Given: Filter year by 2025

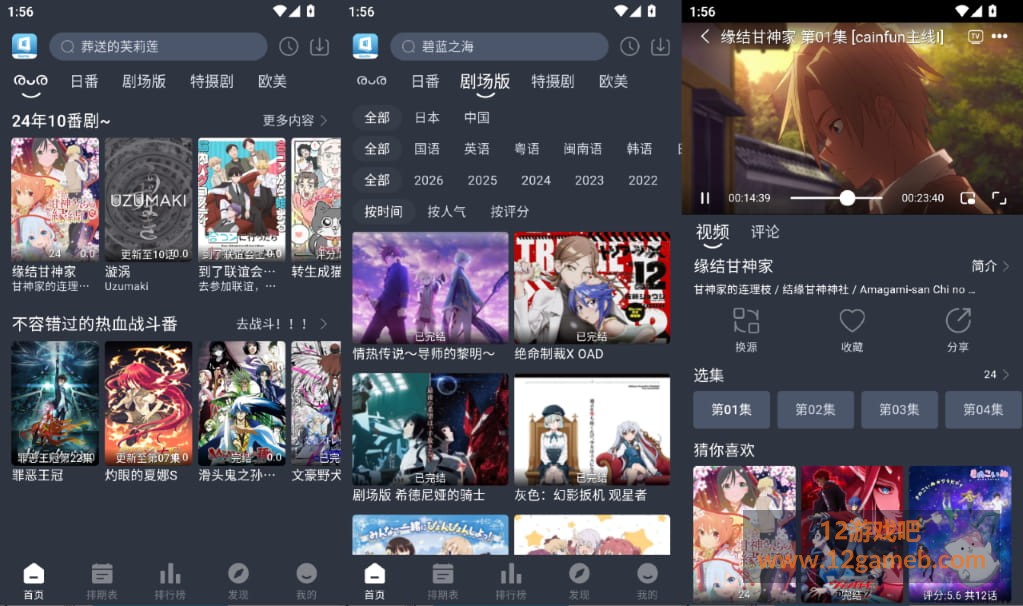Looking at the screenshot, I should (482, 180).
